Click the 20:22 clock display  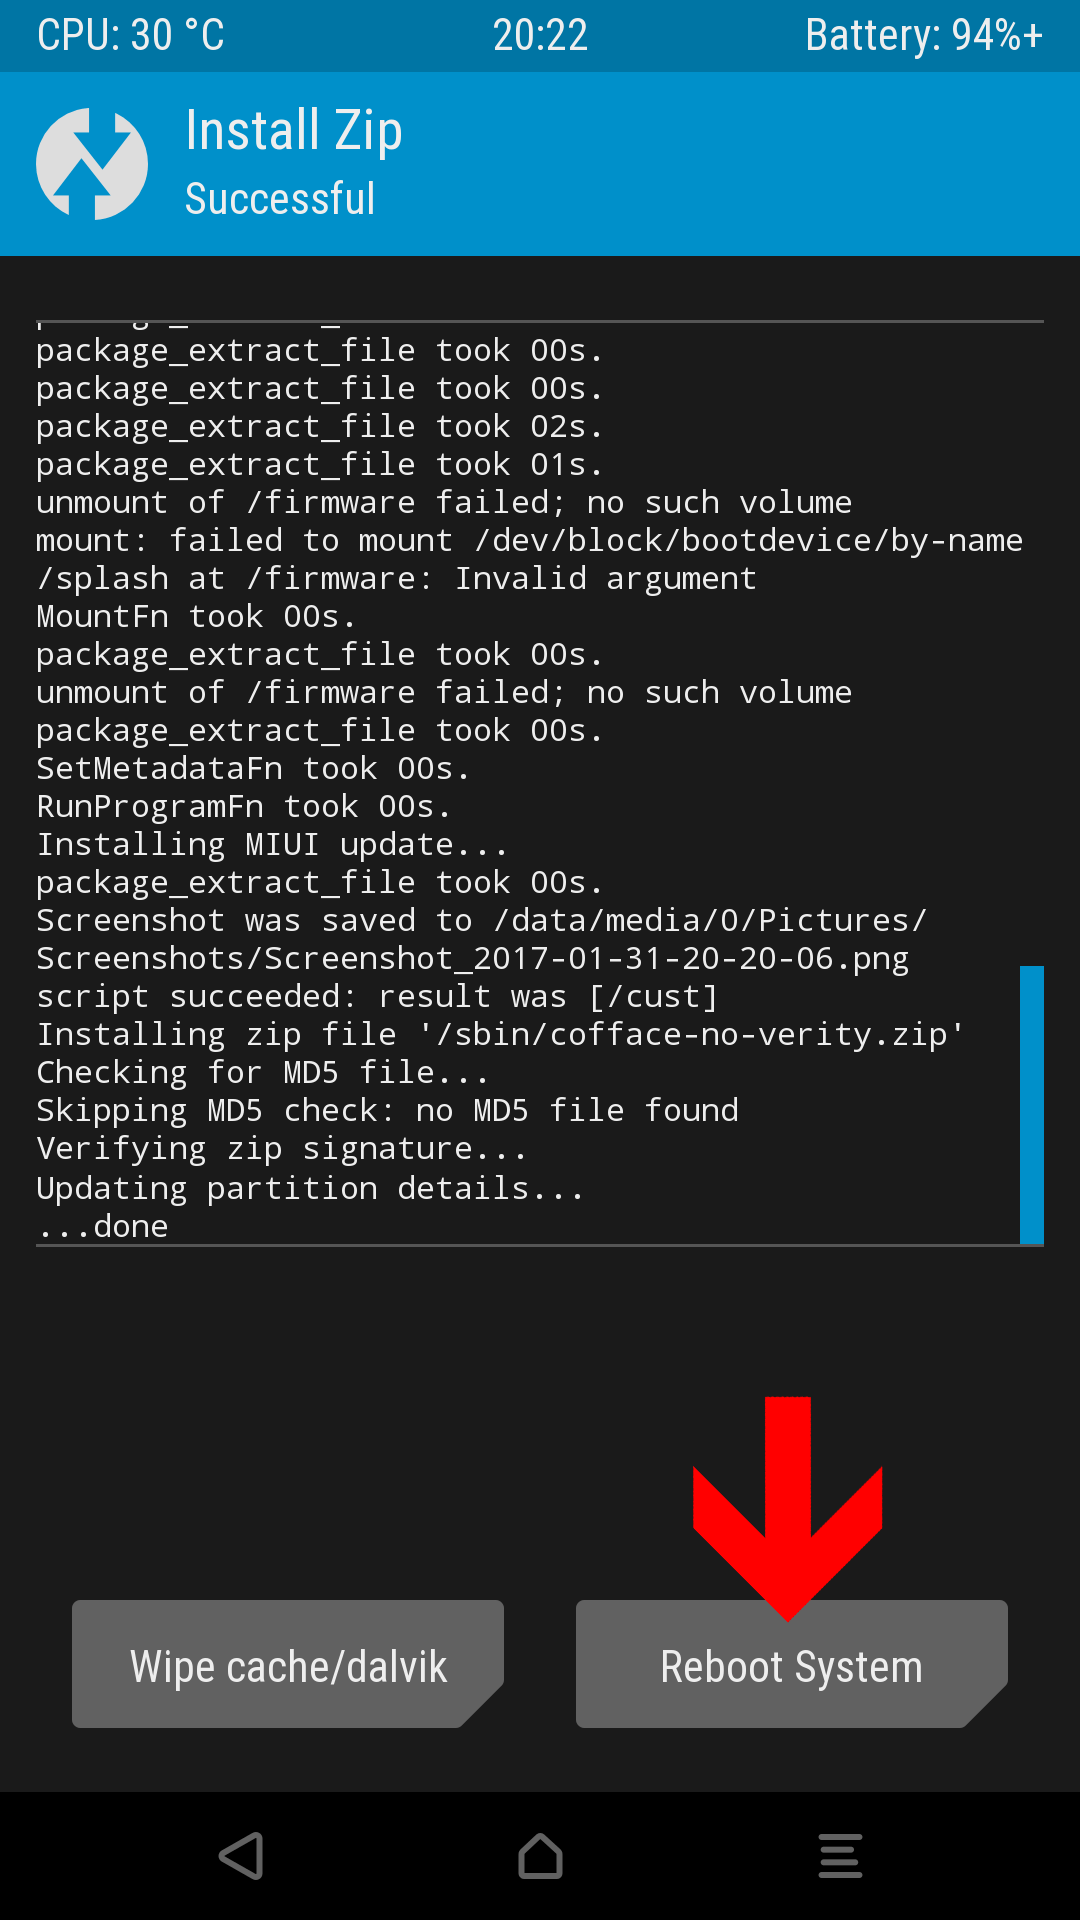tap(540, 36)
